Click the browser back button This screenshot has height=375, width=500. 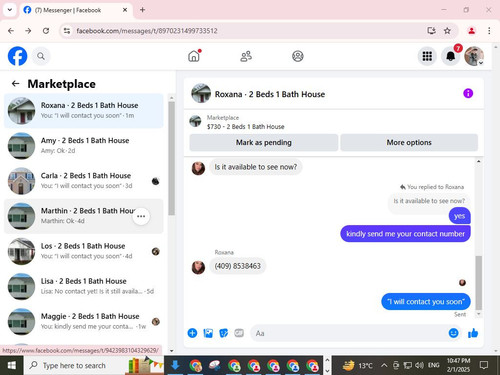click(11, 31)
